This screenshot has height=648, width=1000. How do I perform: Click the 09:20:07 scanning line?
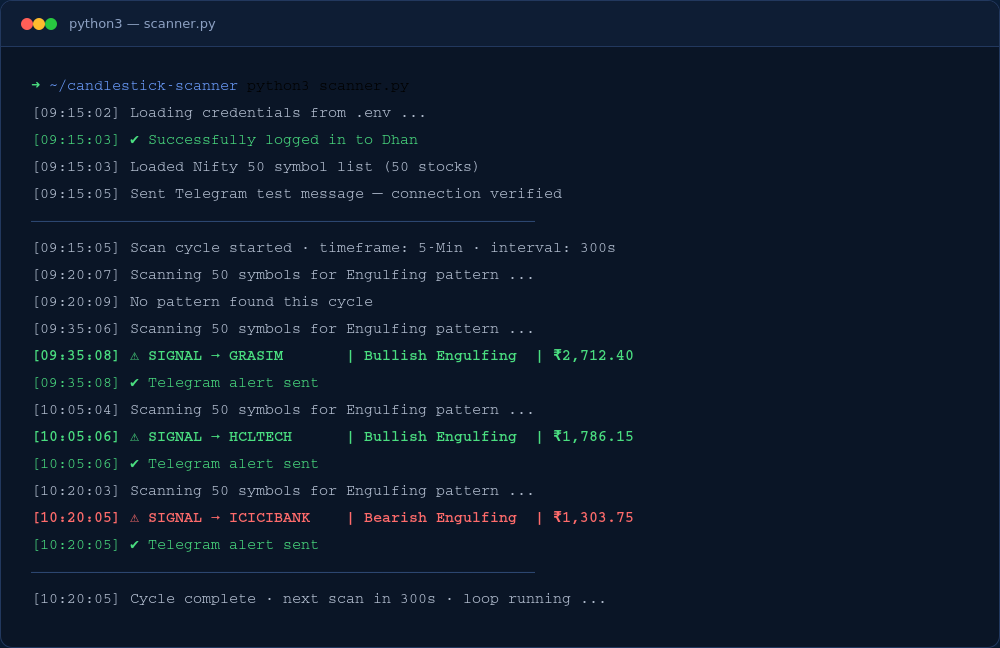283,275
